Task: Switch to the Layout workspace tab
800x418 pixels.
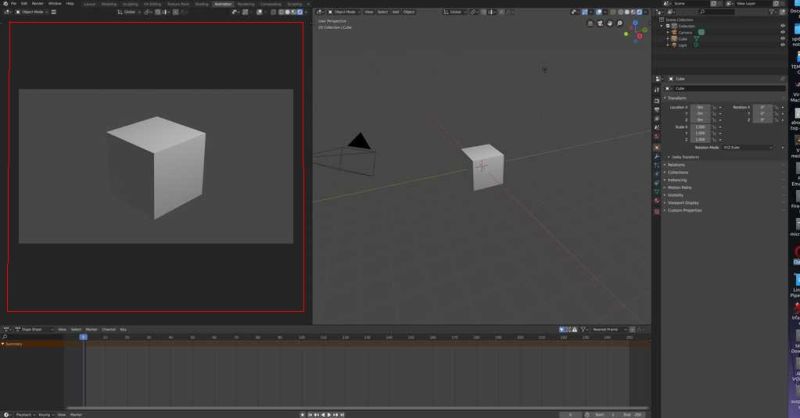Action: tap(89, 4)
